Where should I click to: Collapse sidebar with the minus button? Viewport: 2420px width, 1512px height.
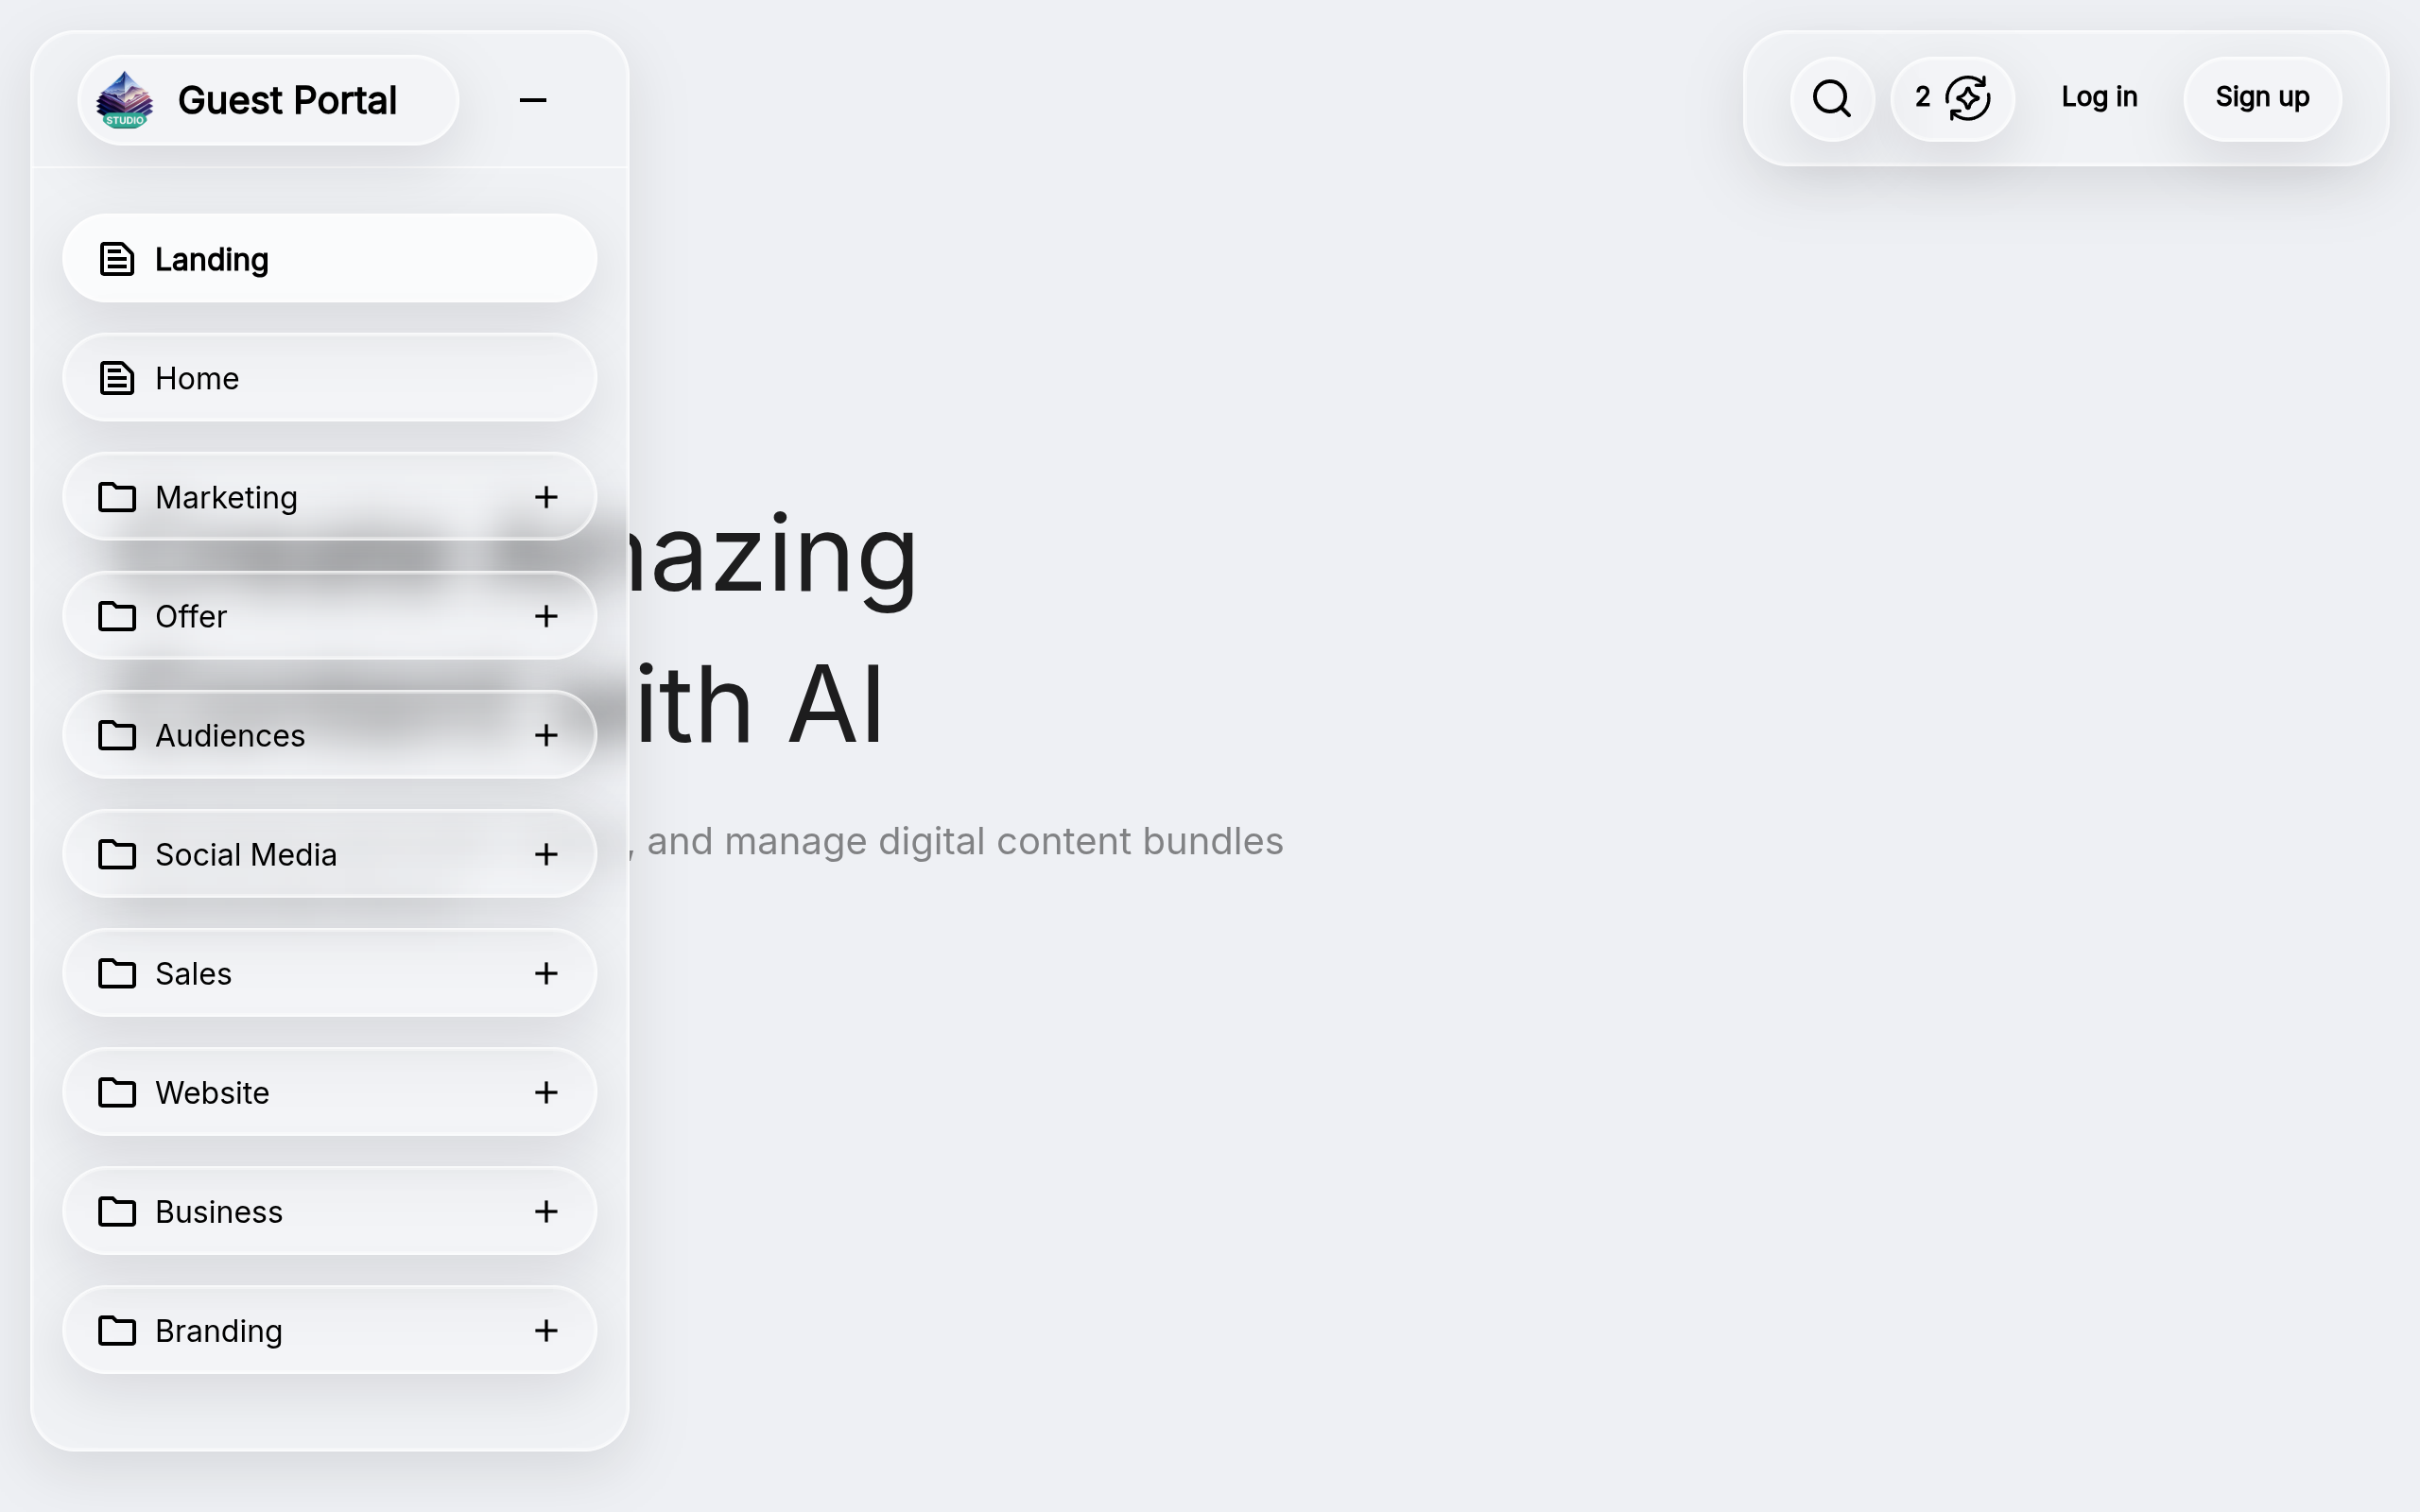coord(533,100)
